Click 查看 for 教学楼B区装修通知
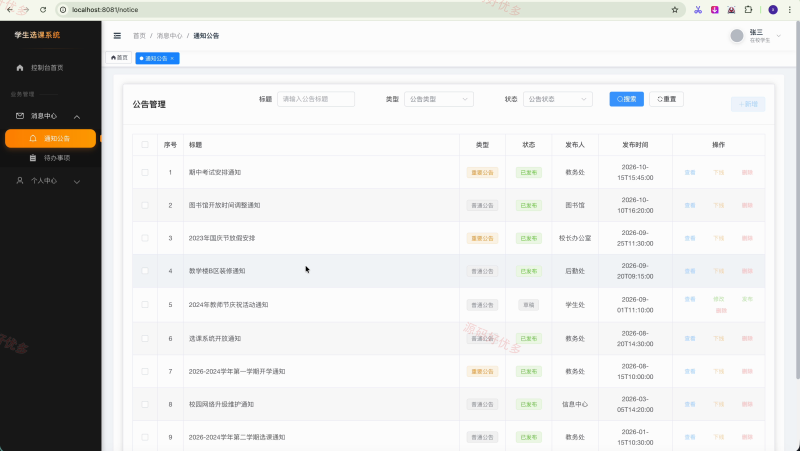The height and width of the screenshot is (451, 800). [x=690, y=271]
